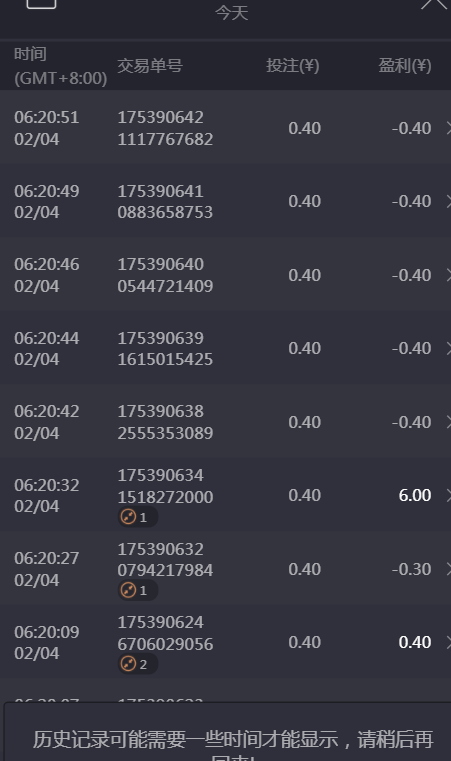
Task: Click the history loading notice message
Action: (x=233, y=743)
